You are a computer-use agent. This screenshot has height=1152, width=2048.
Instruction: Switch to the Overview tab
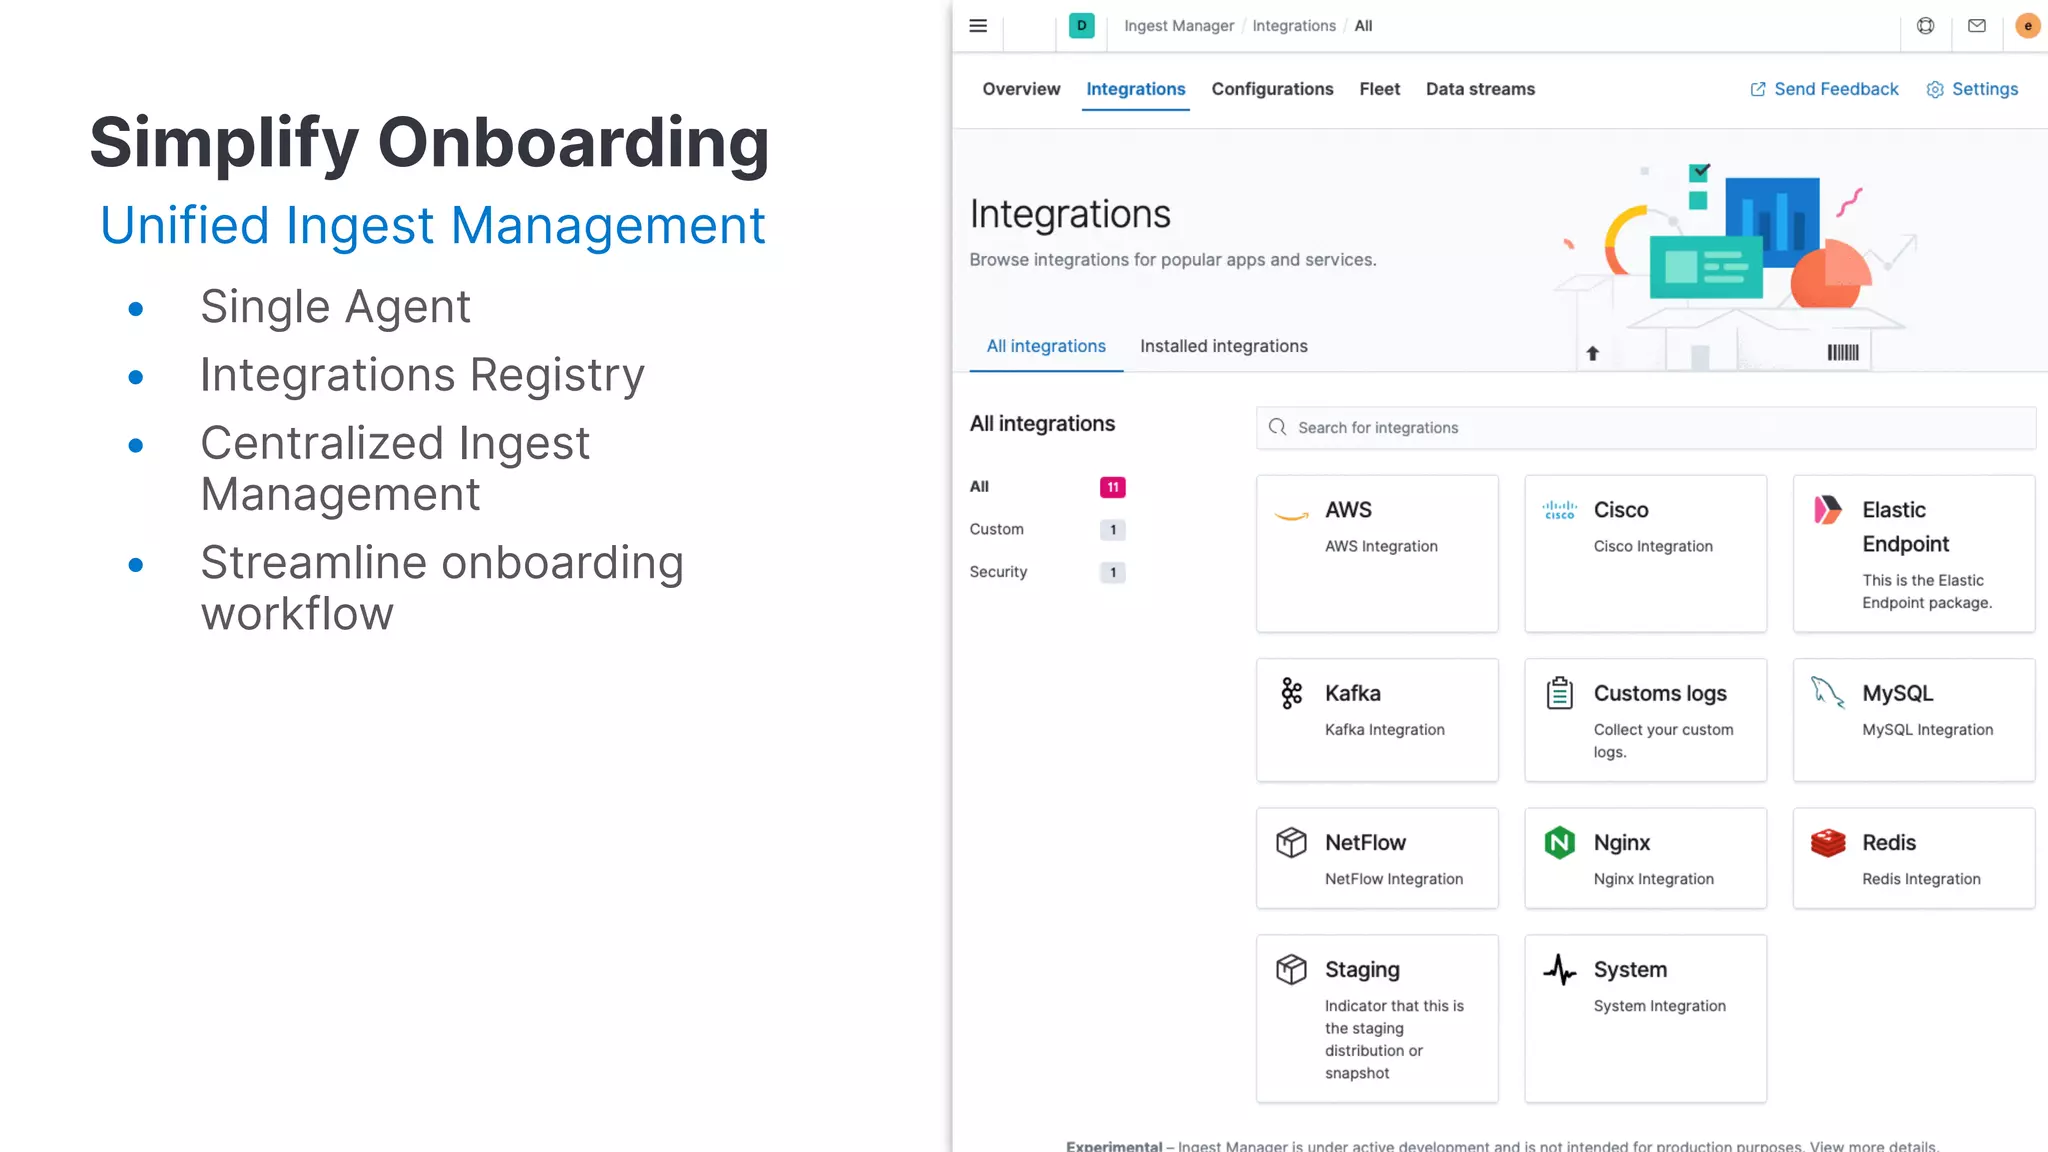point(1021,89)
